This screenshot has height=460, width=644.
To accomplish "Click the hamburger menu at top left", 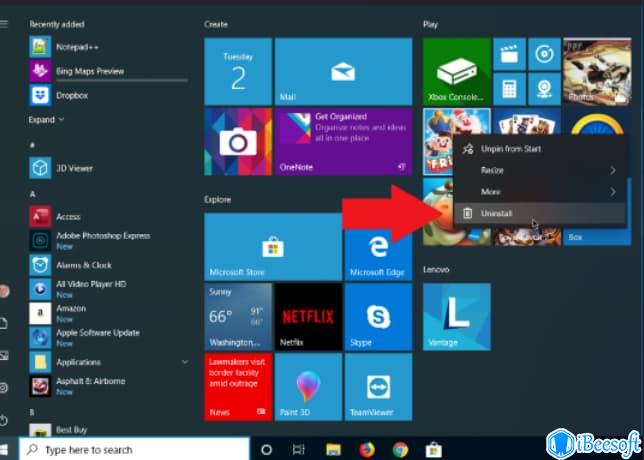I will [4, 24].
